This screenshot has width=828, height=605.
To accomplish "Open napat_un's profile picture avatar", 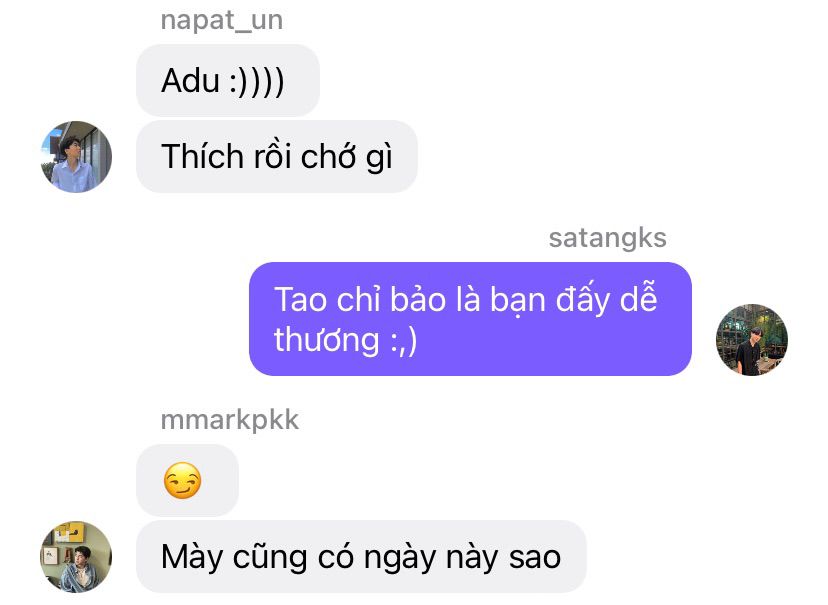I will pyautogui.click(x=76, y=157).
